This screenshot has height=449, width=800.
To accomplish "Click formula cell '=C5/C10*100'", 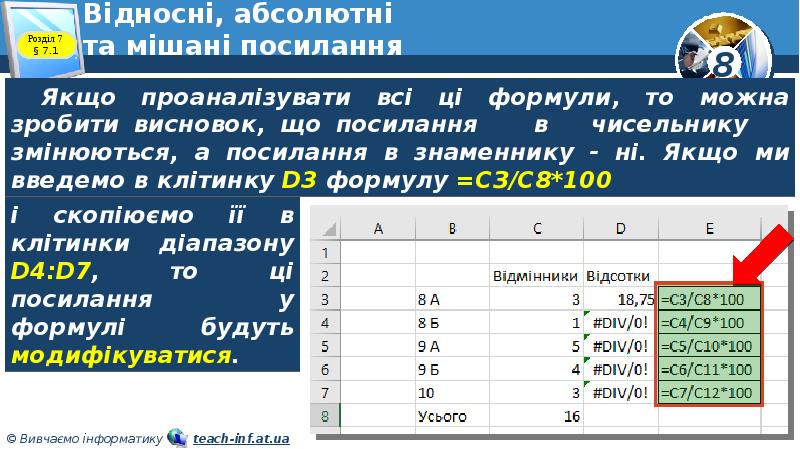I will [x=709, y=346].
